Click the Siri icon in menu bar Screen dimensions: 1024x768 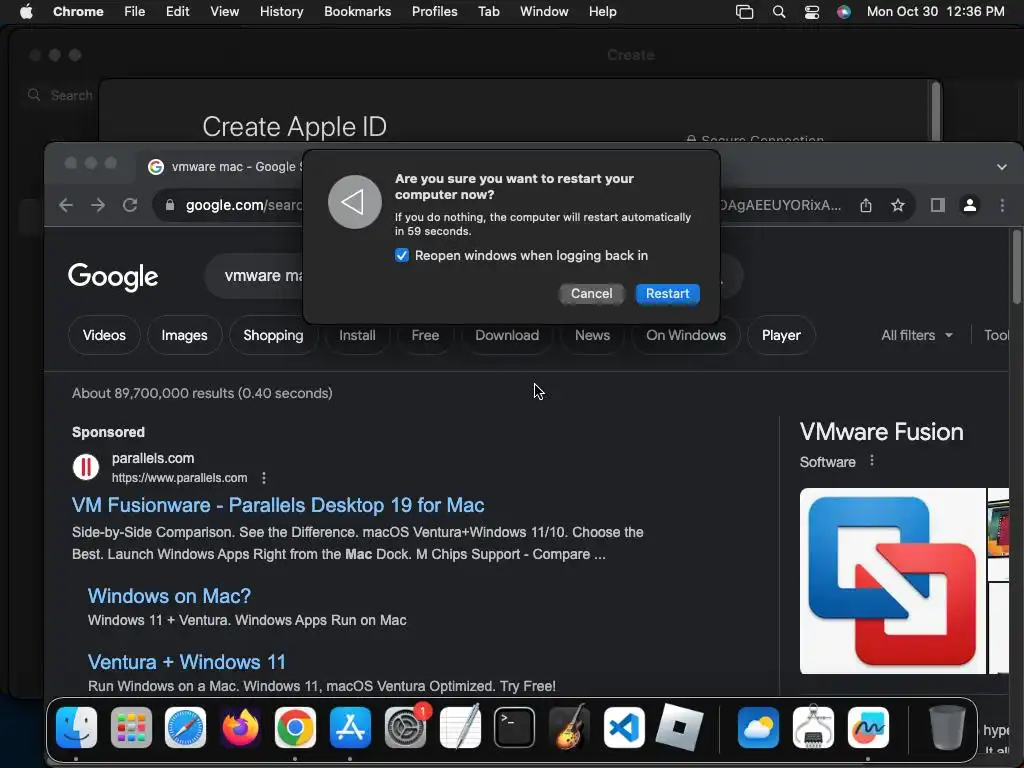pyautogui.click(x=844, y=12)
